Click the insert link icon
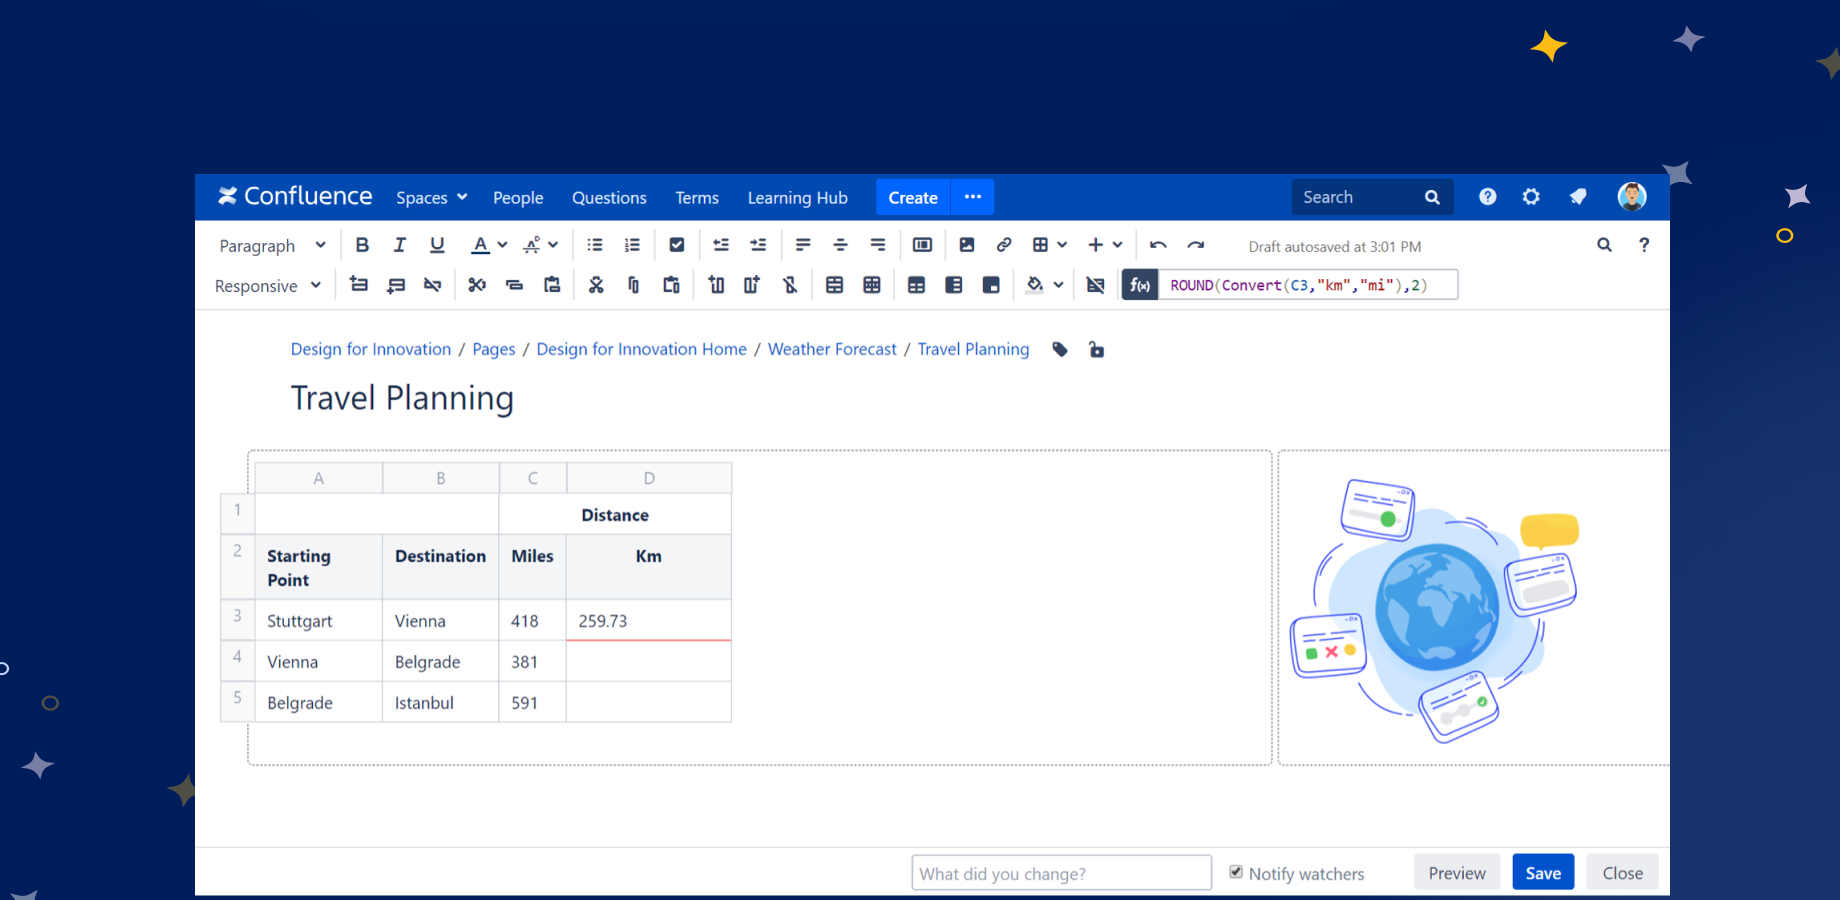 [x=1004, y=245]
